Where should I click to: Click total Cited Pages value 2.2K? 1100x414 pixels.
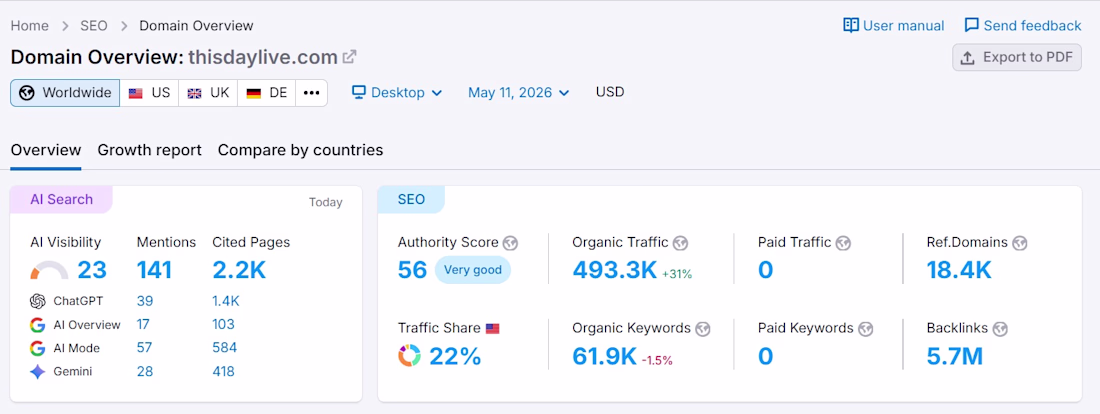click(239, 270)
